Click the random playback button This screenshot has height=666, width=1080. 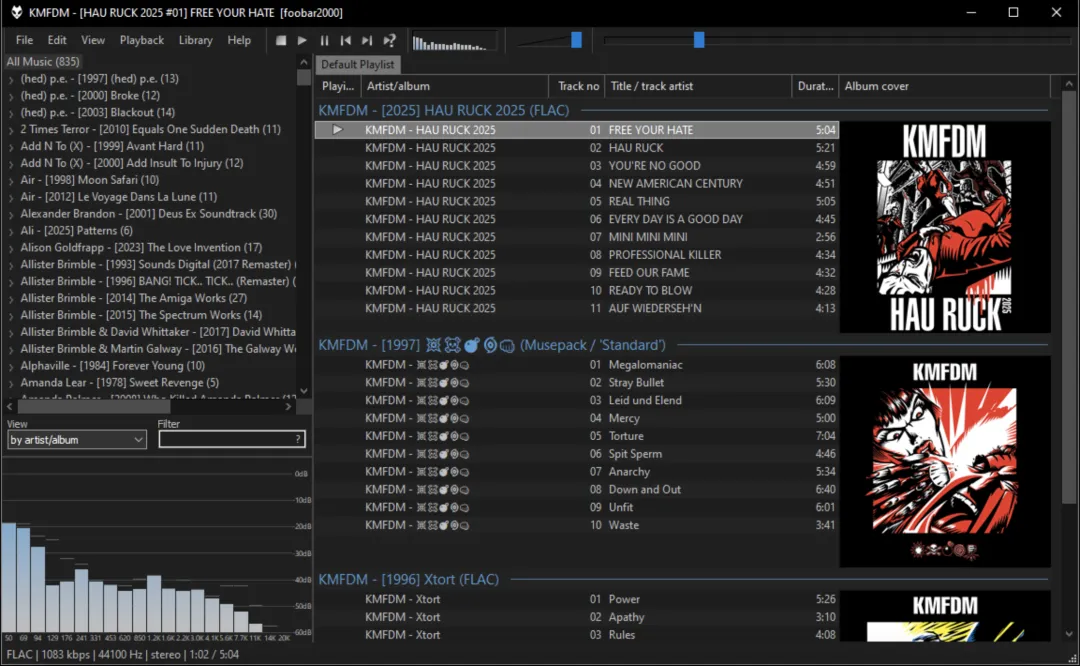[389, 40]
